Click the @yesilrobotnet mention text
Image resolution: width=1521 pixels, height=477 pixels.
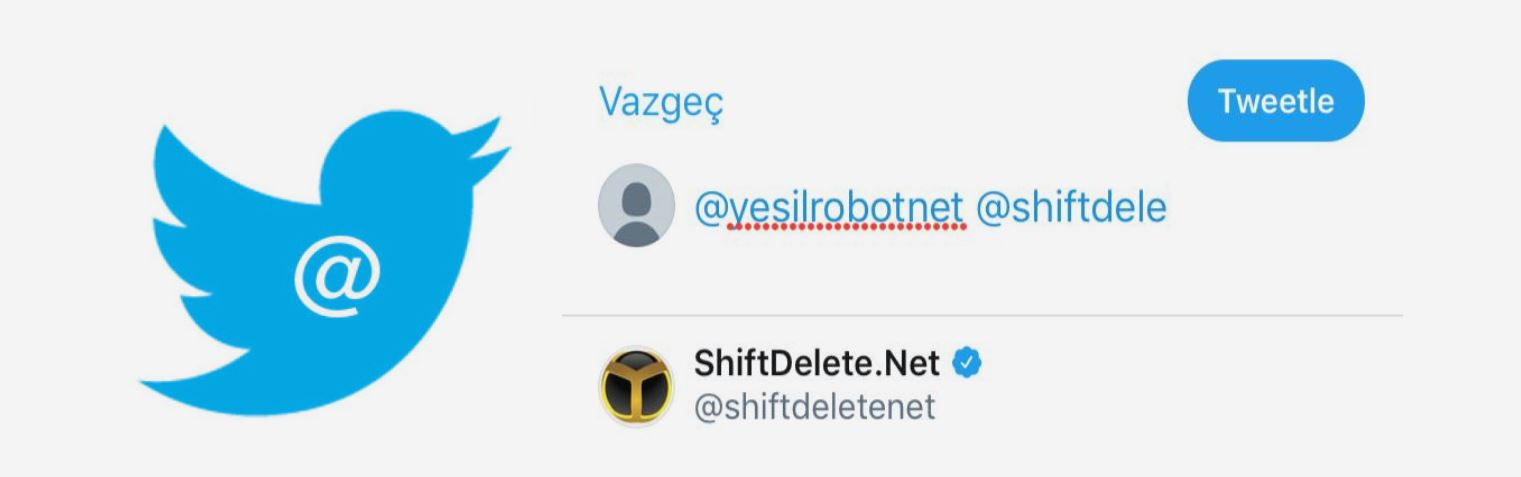coord(830,207)
